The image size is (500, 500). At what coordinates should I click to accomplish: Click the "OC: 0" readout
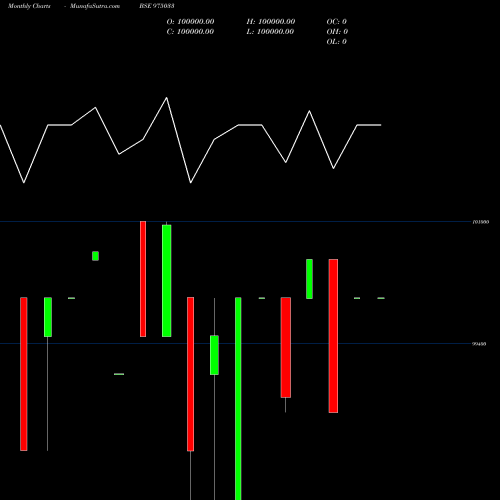(337, 22)
